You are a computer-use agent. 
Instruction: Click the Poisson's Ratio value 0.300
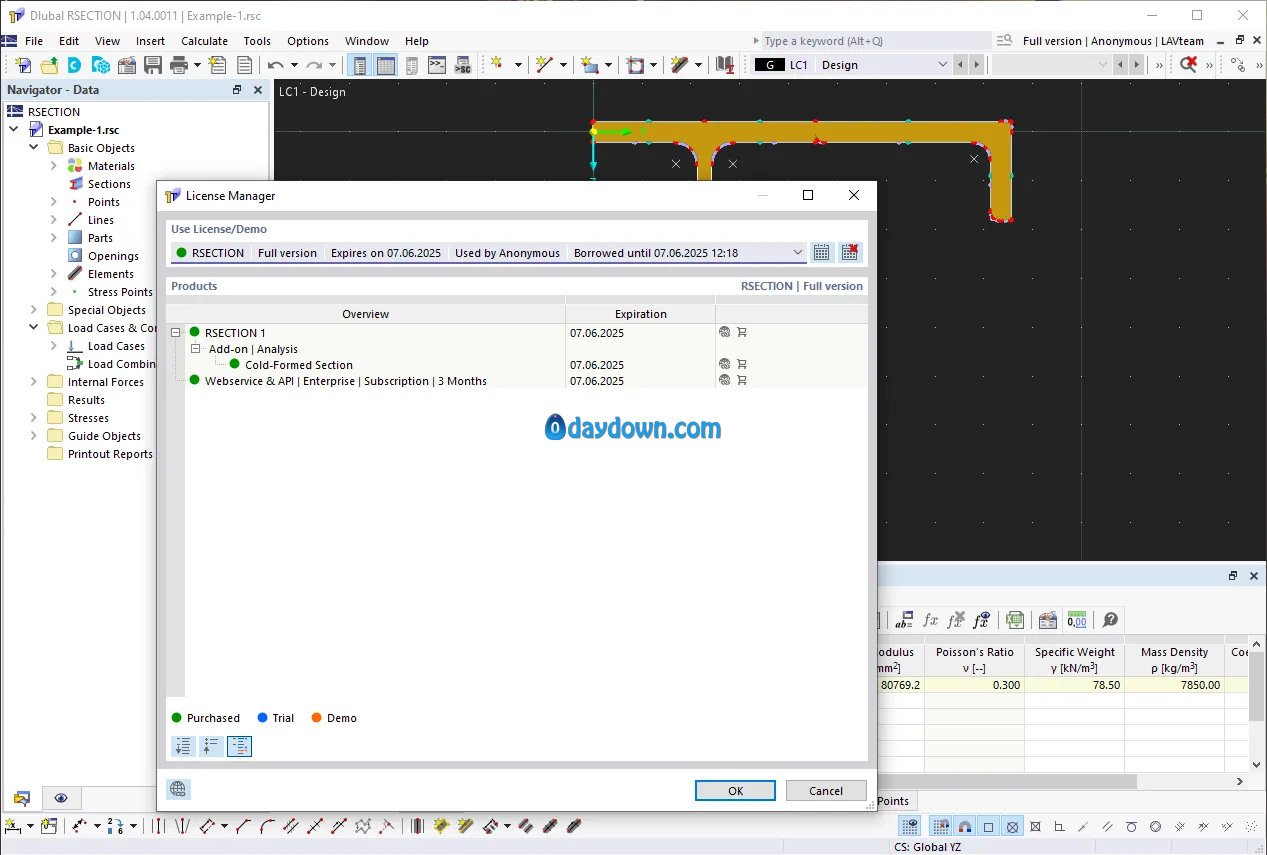pyautogui.click(x=974, y=685)
